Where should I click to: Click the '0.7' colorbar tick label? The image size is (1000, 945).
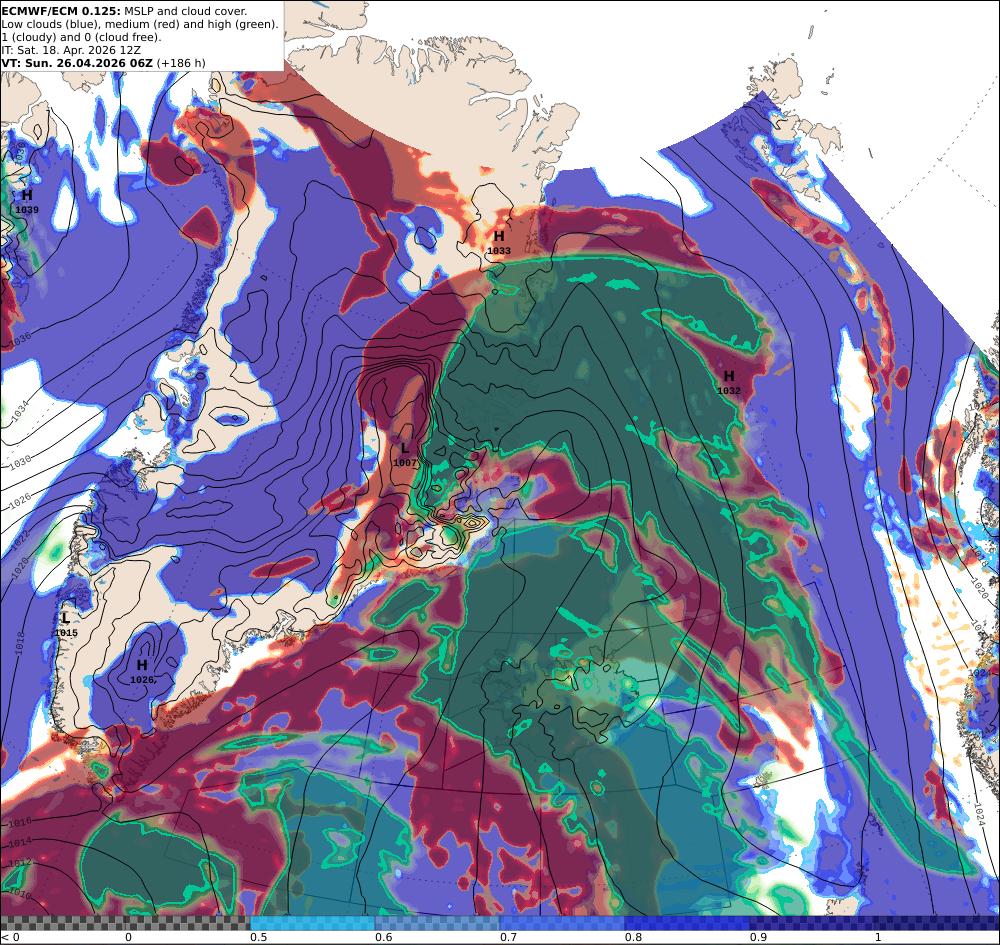[508, 937]
